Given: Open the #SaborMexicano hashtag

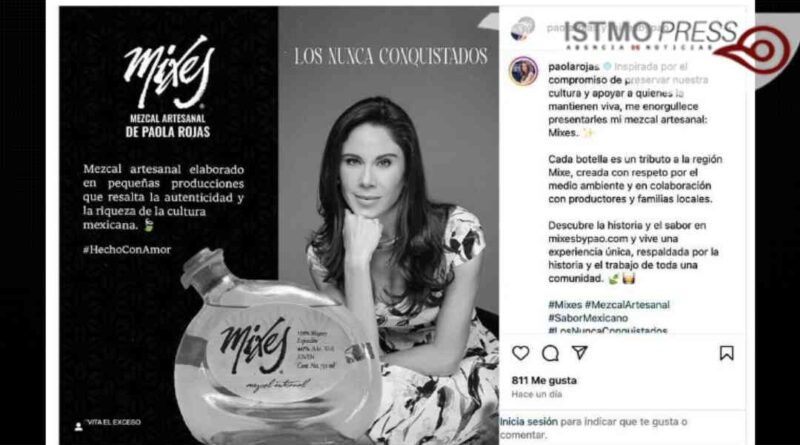Looking at the screenshot, I should pos(588,318).
